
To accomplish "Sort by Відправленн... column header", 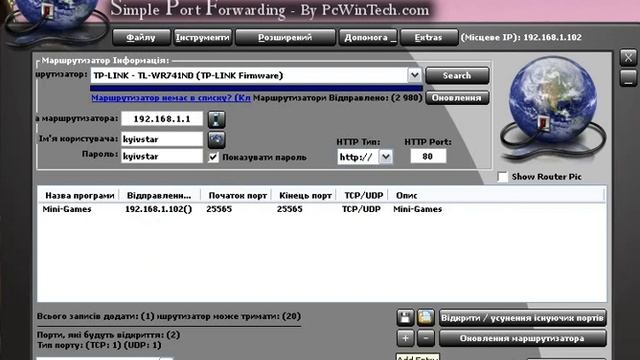I will pyautogui.click(x=160, y=196).
